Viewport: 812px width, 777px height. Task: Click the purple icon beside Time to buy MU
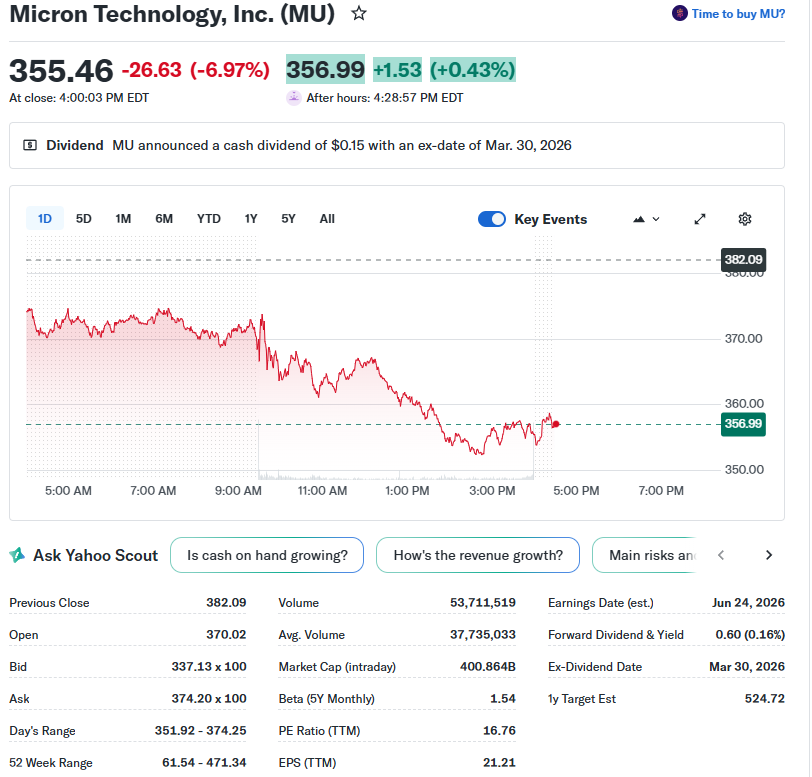tap(679, 13)
